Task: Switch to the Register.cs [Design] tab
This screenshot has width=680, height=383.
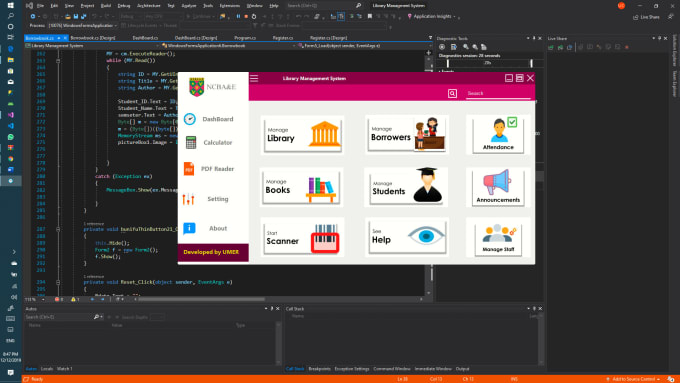Action: point(328,38)
